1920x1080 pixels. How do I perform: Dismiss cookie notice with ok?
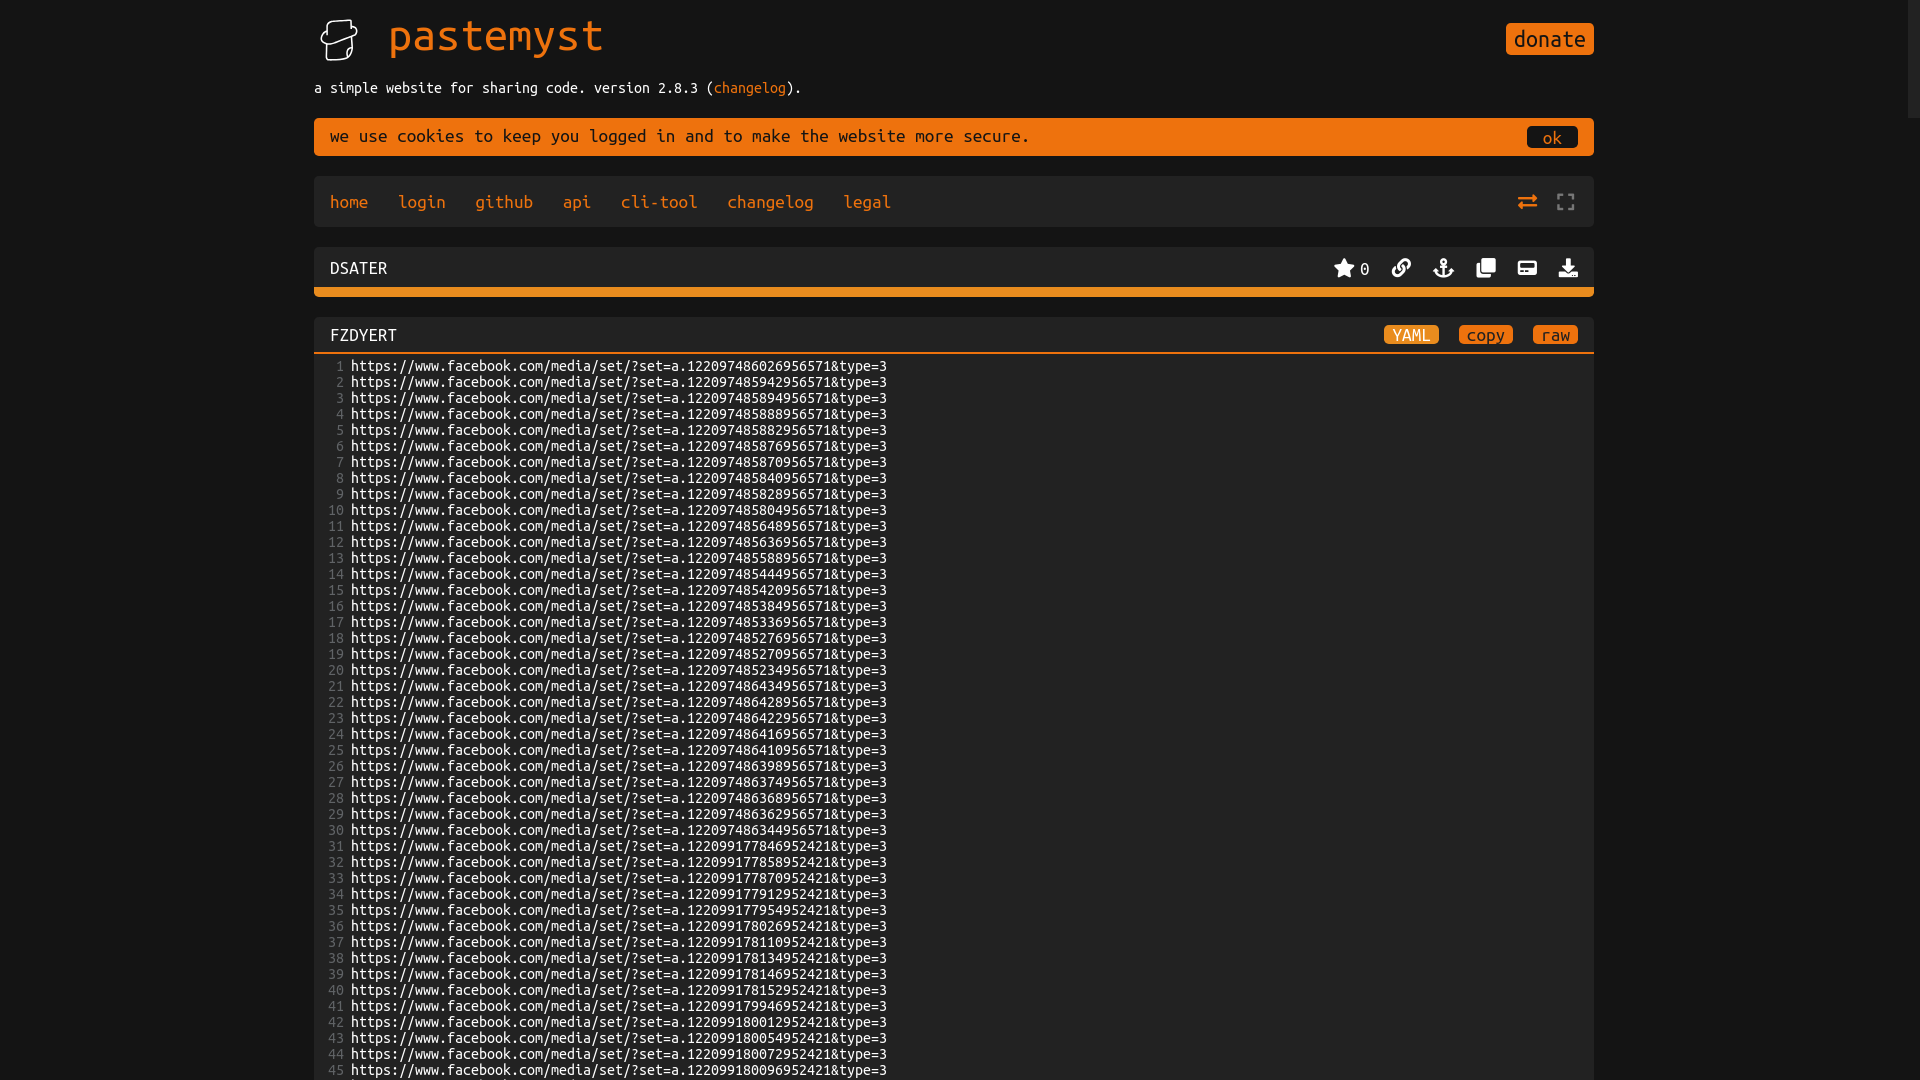pos(1552,137)
